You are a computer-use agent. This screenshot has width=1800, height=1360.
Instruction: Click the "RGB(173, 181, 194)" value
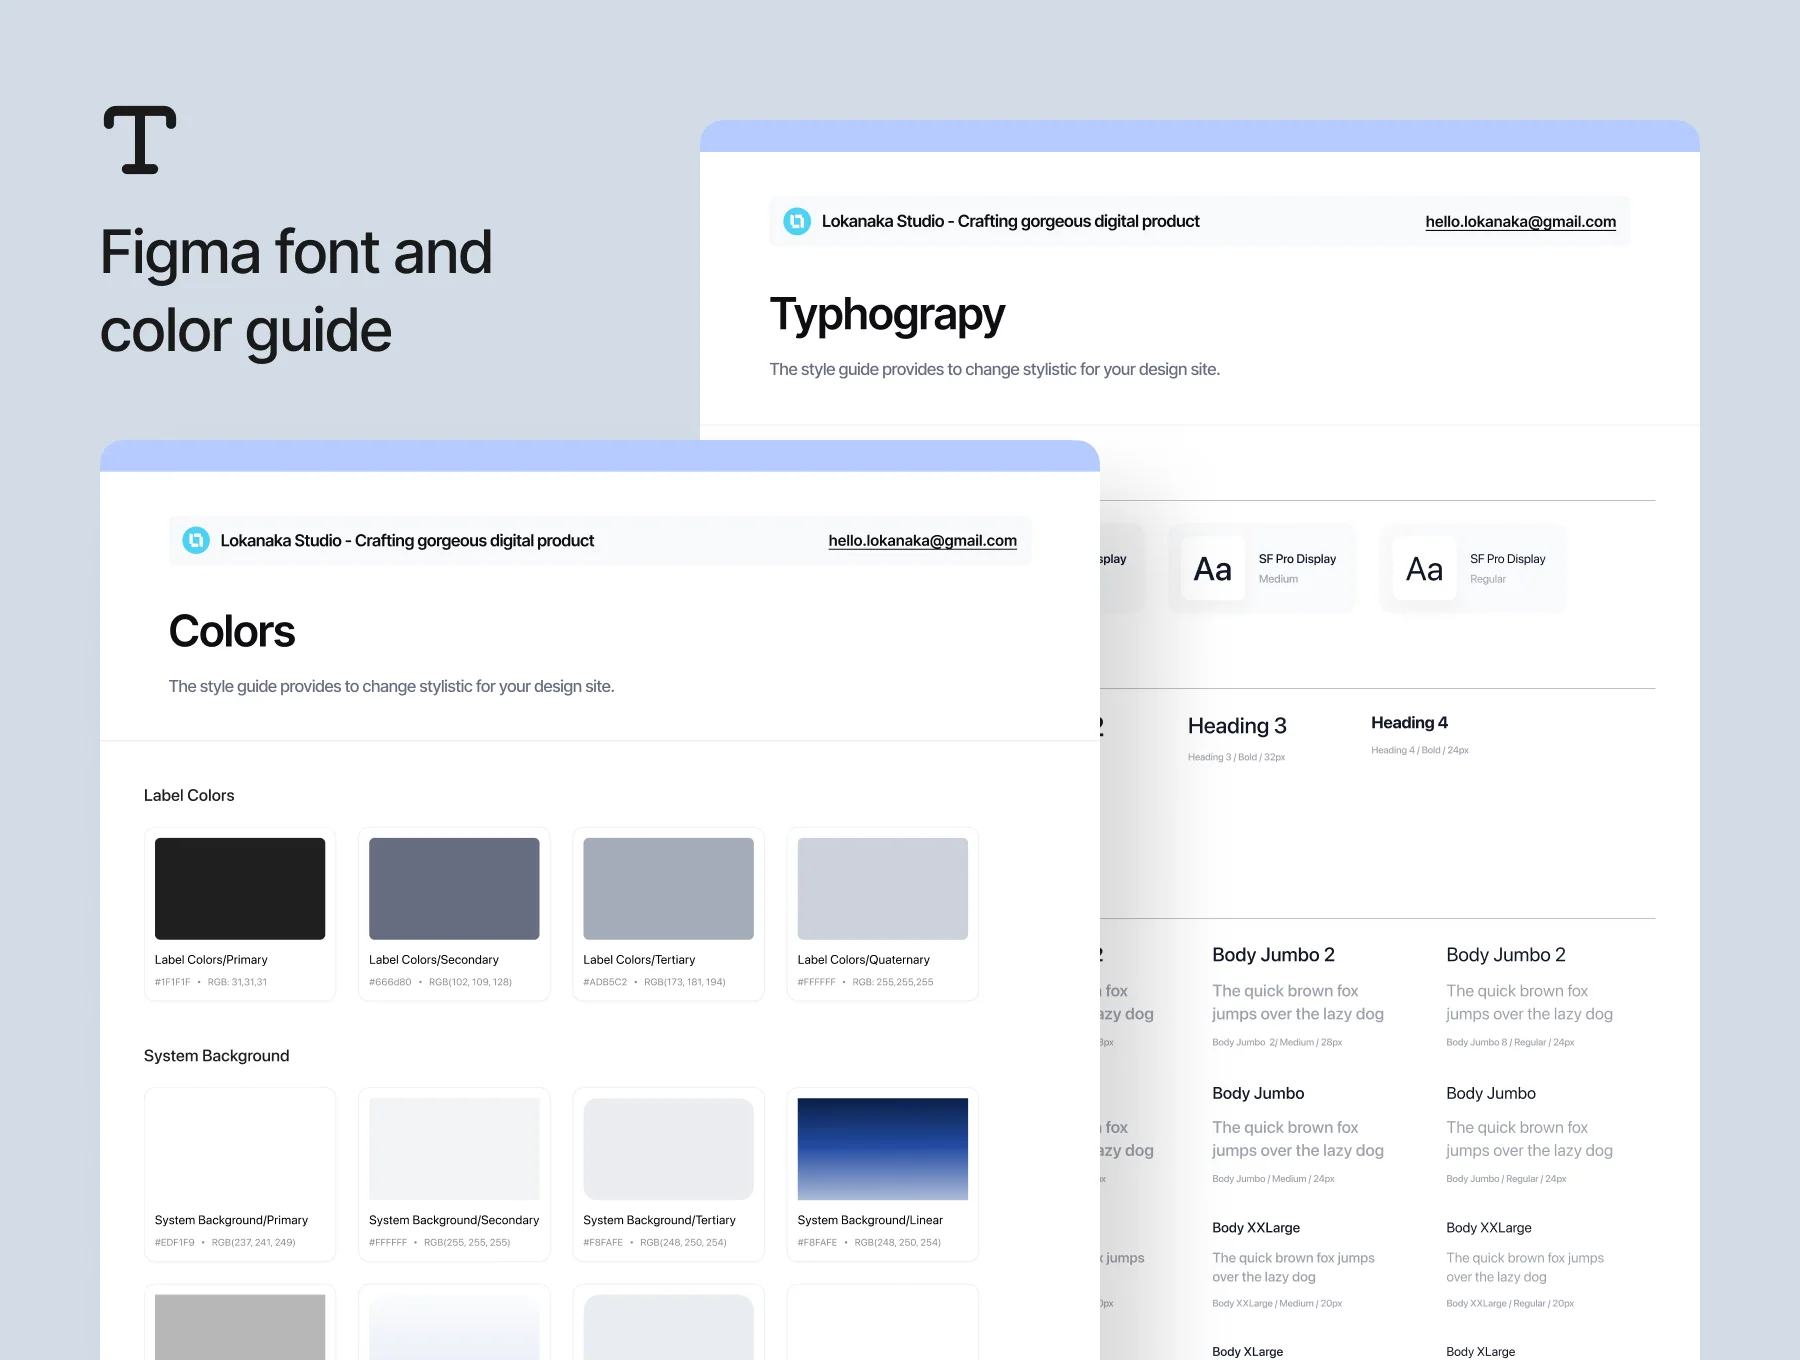click(685, 982)
